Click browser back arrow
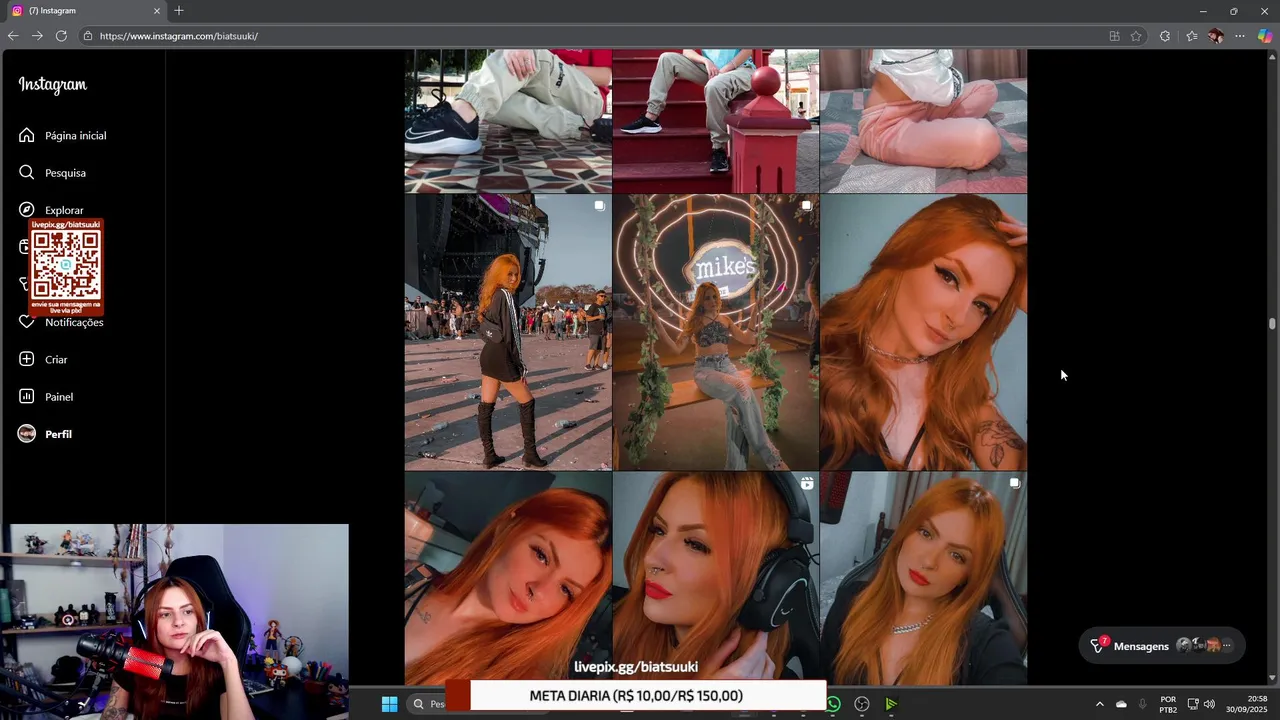 pyautogui.click(x=13, y=36)
